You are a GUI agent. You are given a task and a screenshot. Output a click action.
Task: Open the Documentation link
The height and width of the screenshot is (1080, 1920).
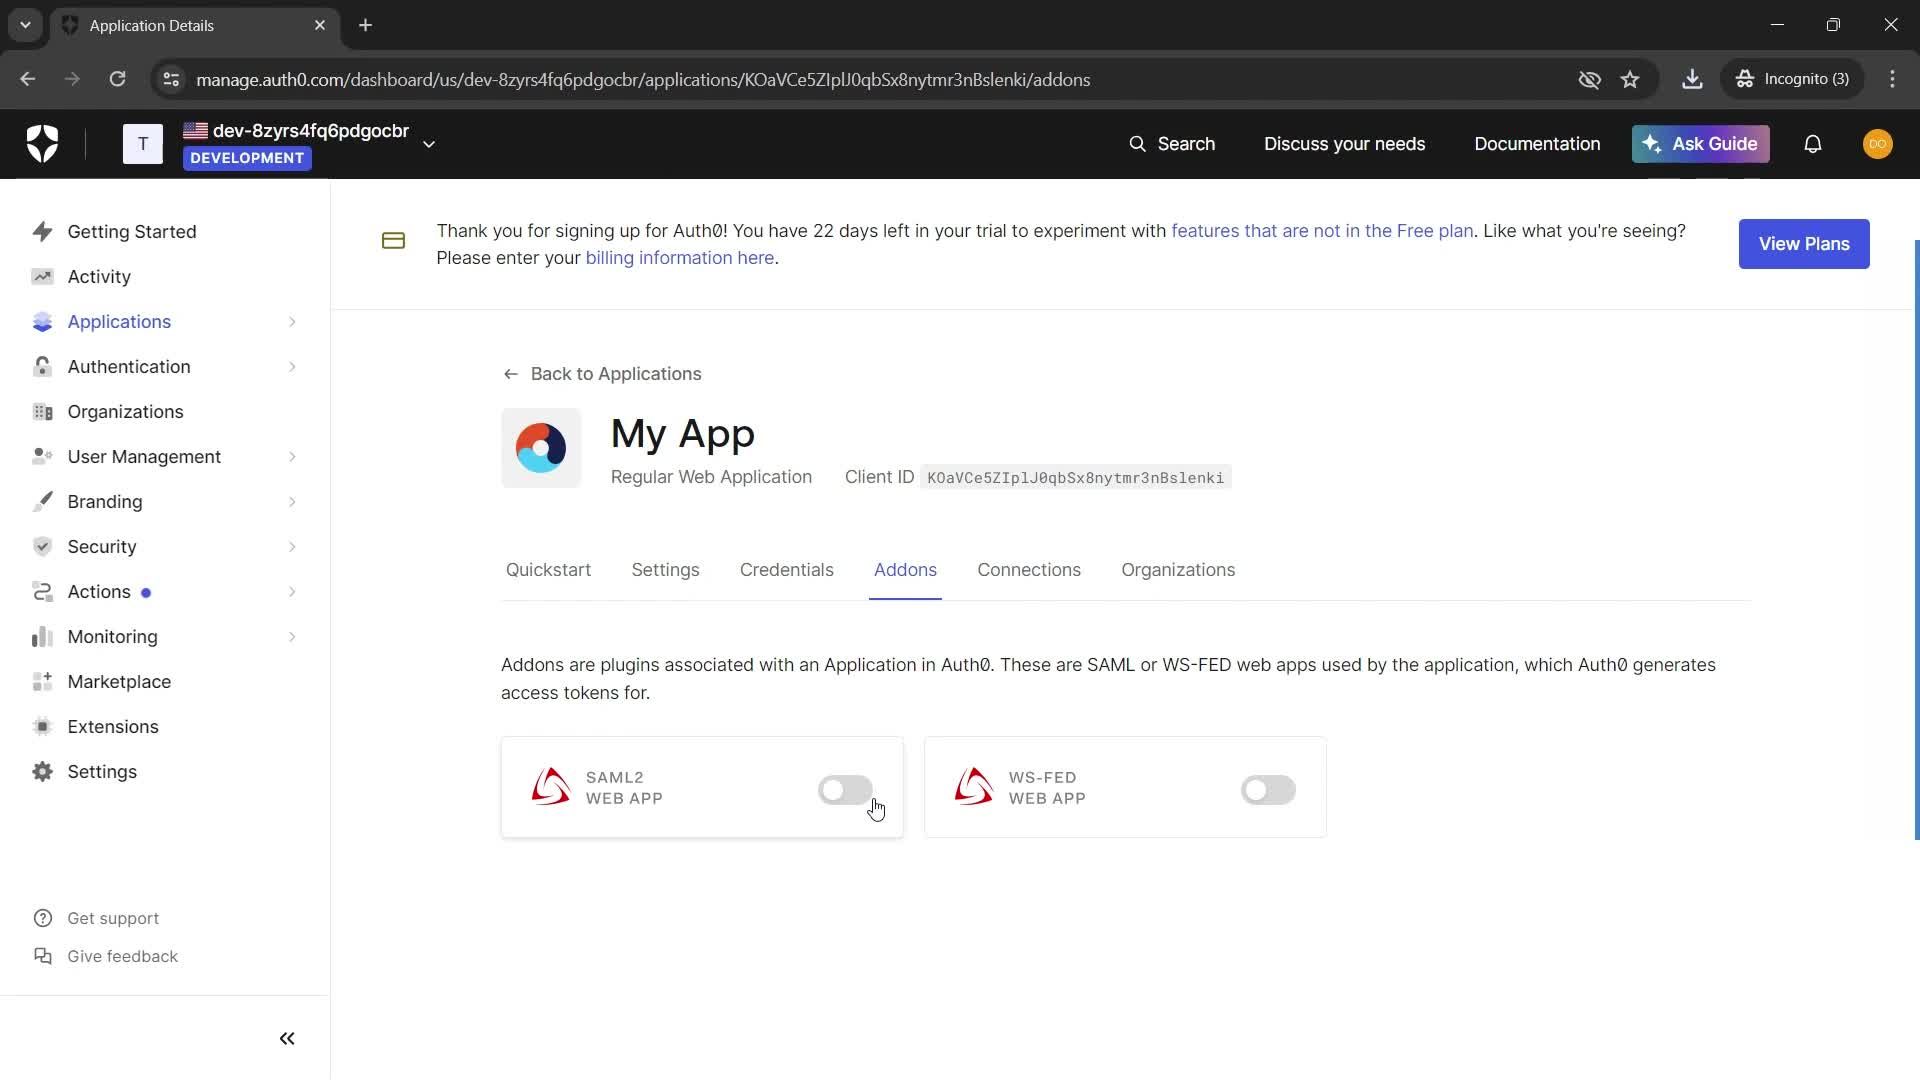tap(1537, 144)
